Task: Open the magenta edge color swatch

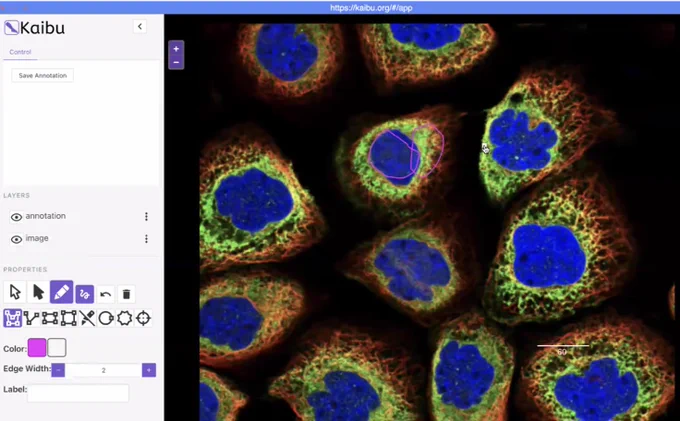Action: [x=37, y=348]
